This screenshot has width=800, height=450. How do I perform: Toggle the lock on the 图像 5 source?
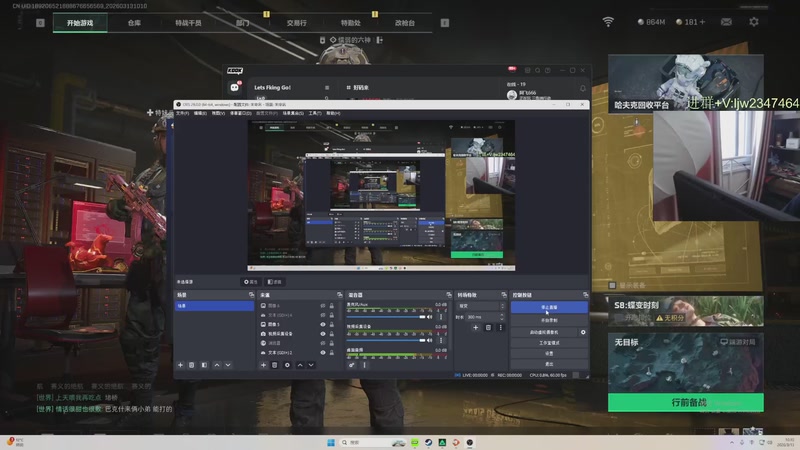[x=332, y=324]
